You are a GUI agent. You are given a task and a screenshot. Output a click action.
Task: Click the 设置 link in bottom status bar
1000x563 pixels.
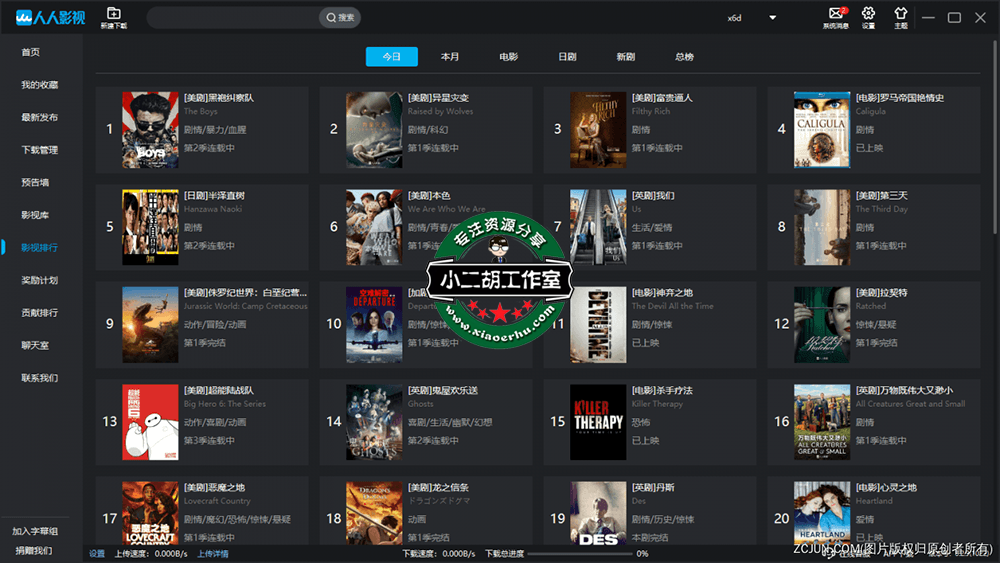tap(97, 553)
